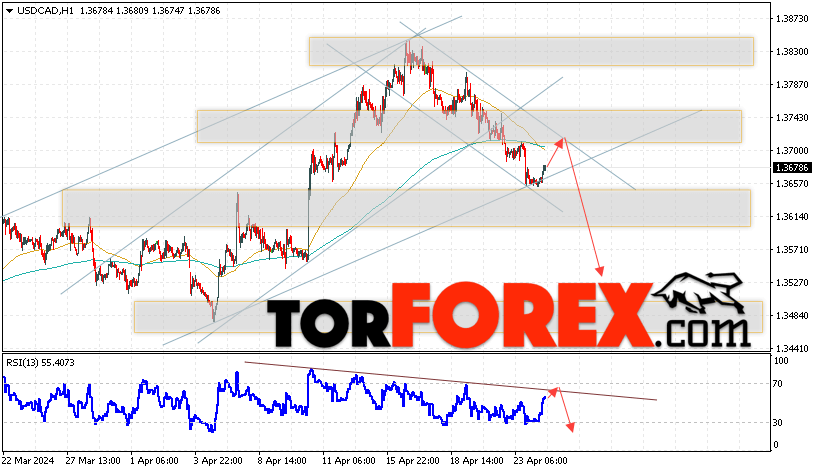This screenshot has height=472, width=816.
Task: Click the 1.34840 price axis label
Action: [x=792, y=316]
